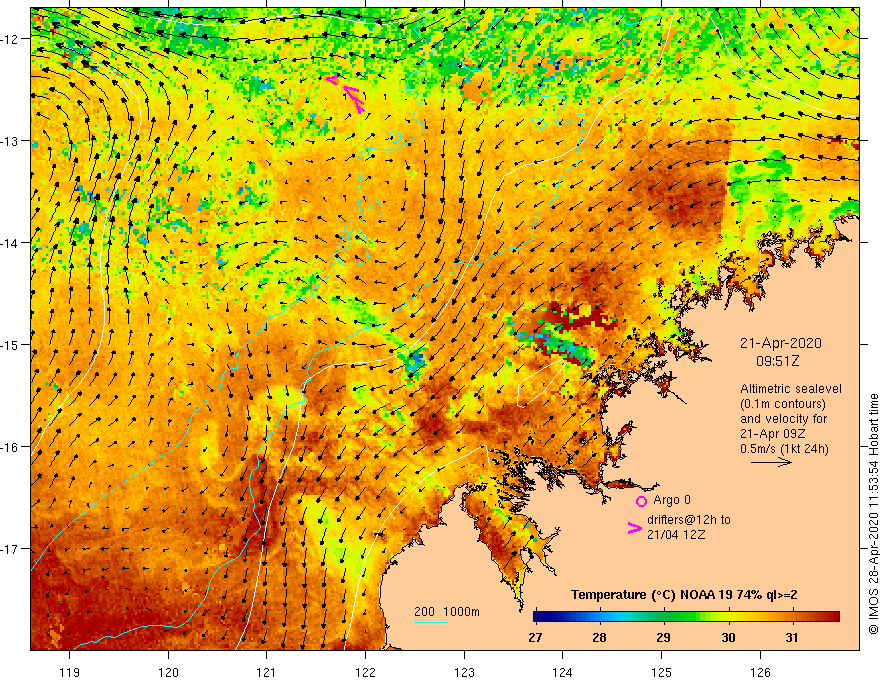Click the 'drifters@12h to' label
Image resolution: width=880 pixels, height=680 pixels.
689,520
